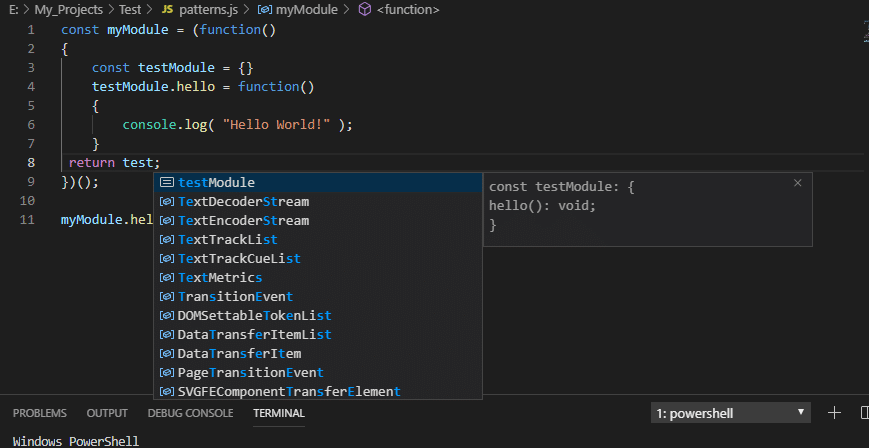
Task: Click Test folder in breadcrumb
Action: (x=130, y=9)
